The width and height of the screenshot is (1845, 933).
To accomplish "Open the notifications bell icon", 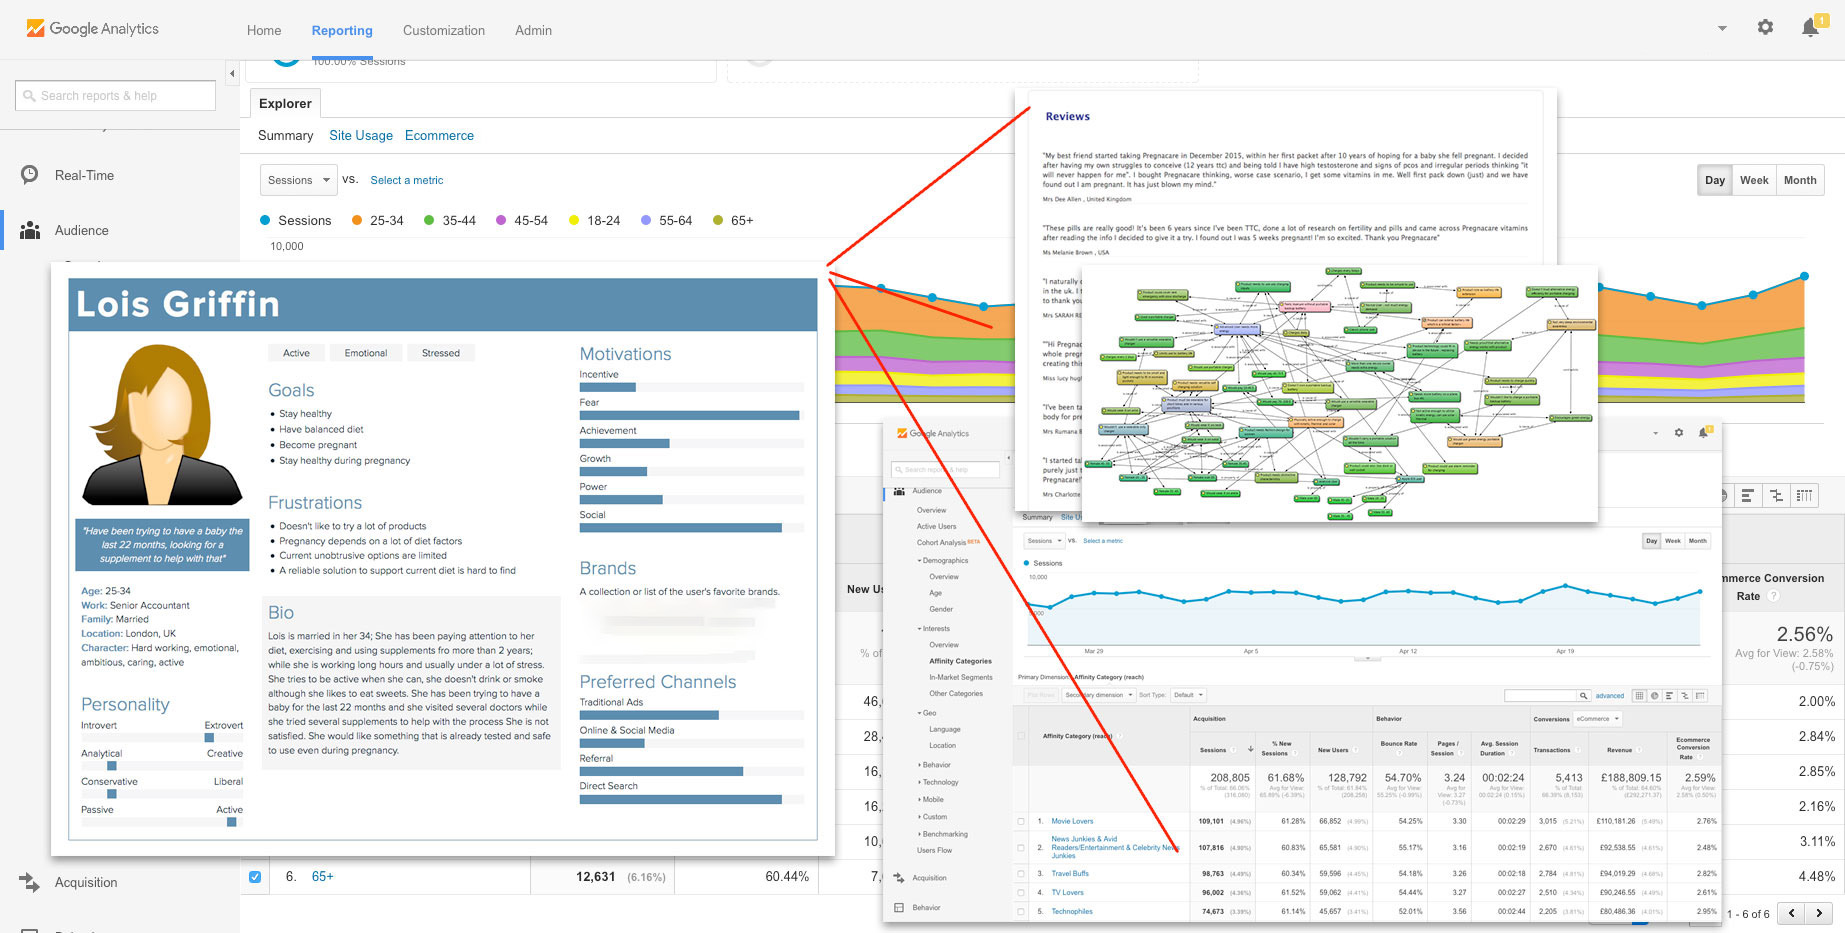I will [1811, 28].
